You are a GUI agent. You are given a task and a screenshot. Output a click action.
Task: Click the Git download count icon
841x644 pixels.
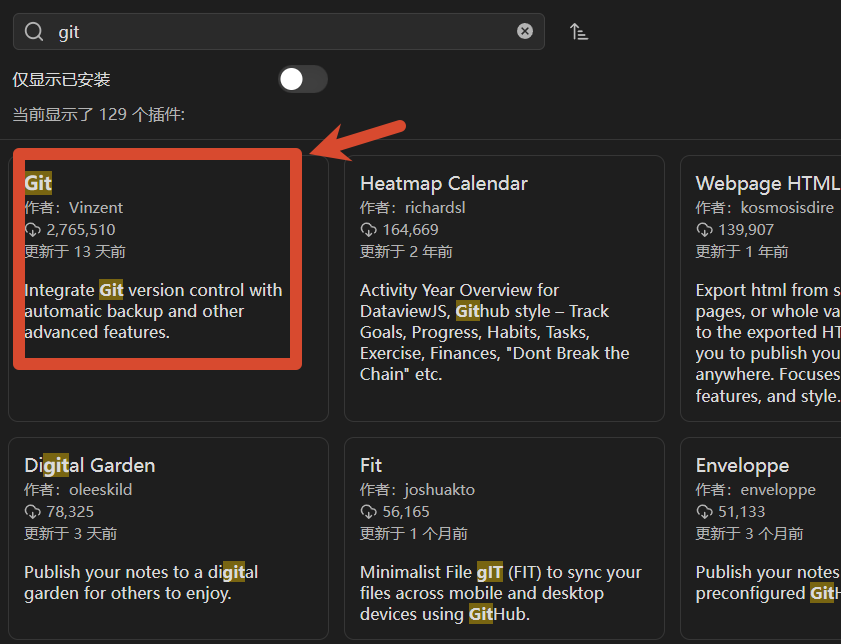(33, 230)
